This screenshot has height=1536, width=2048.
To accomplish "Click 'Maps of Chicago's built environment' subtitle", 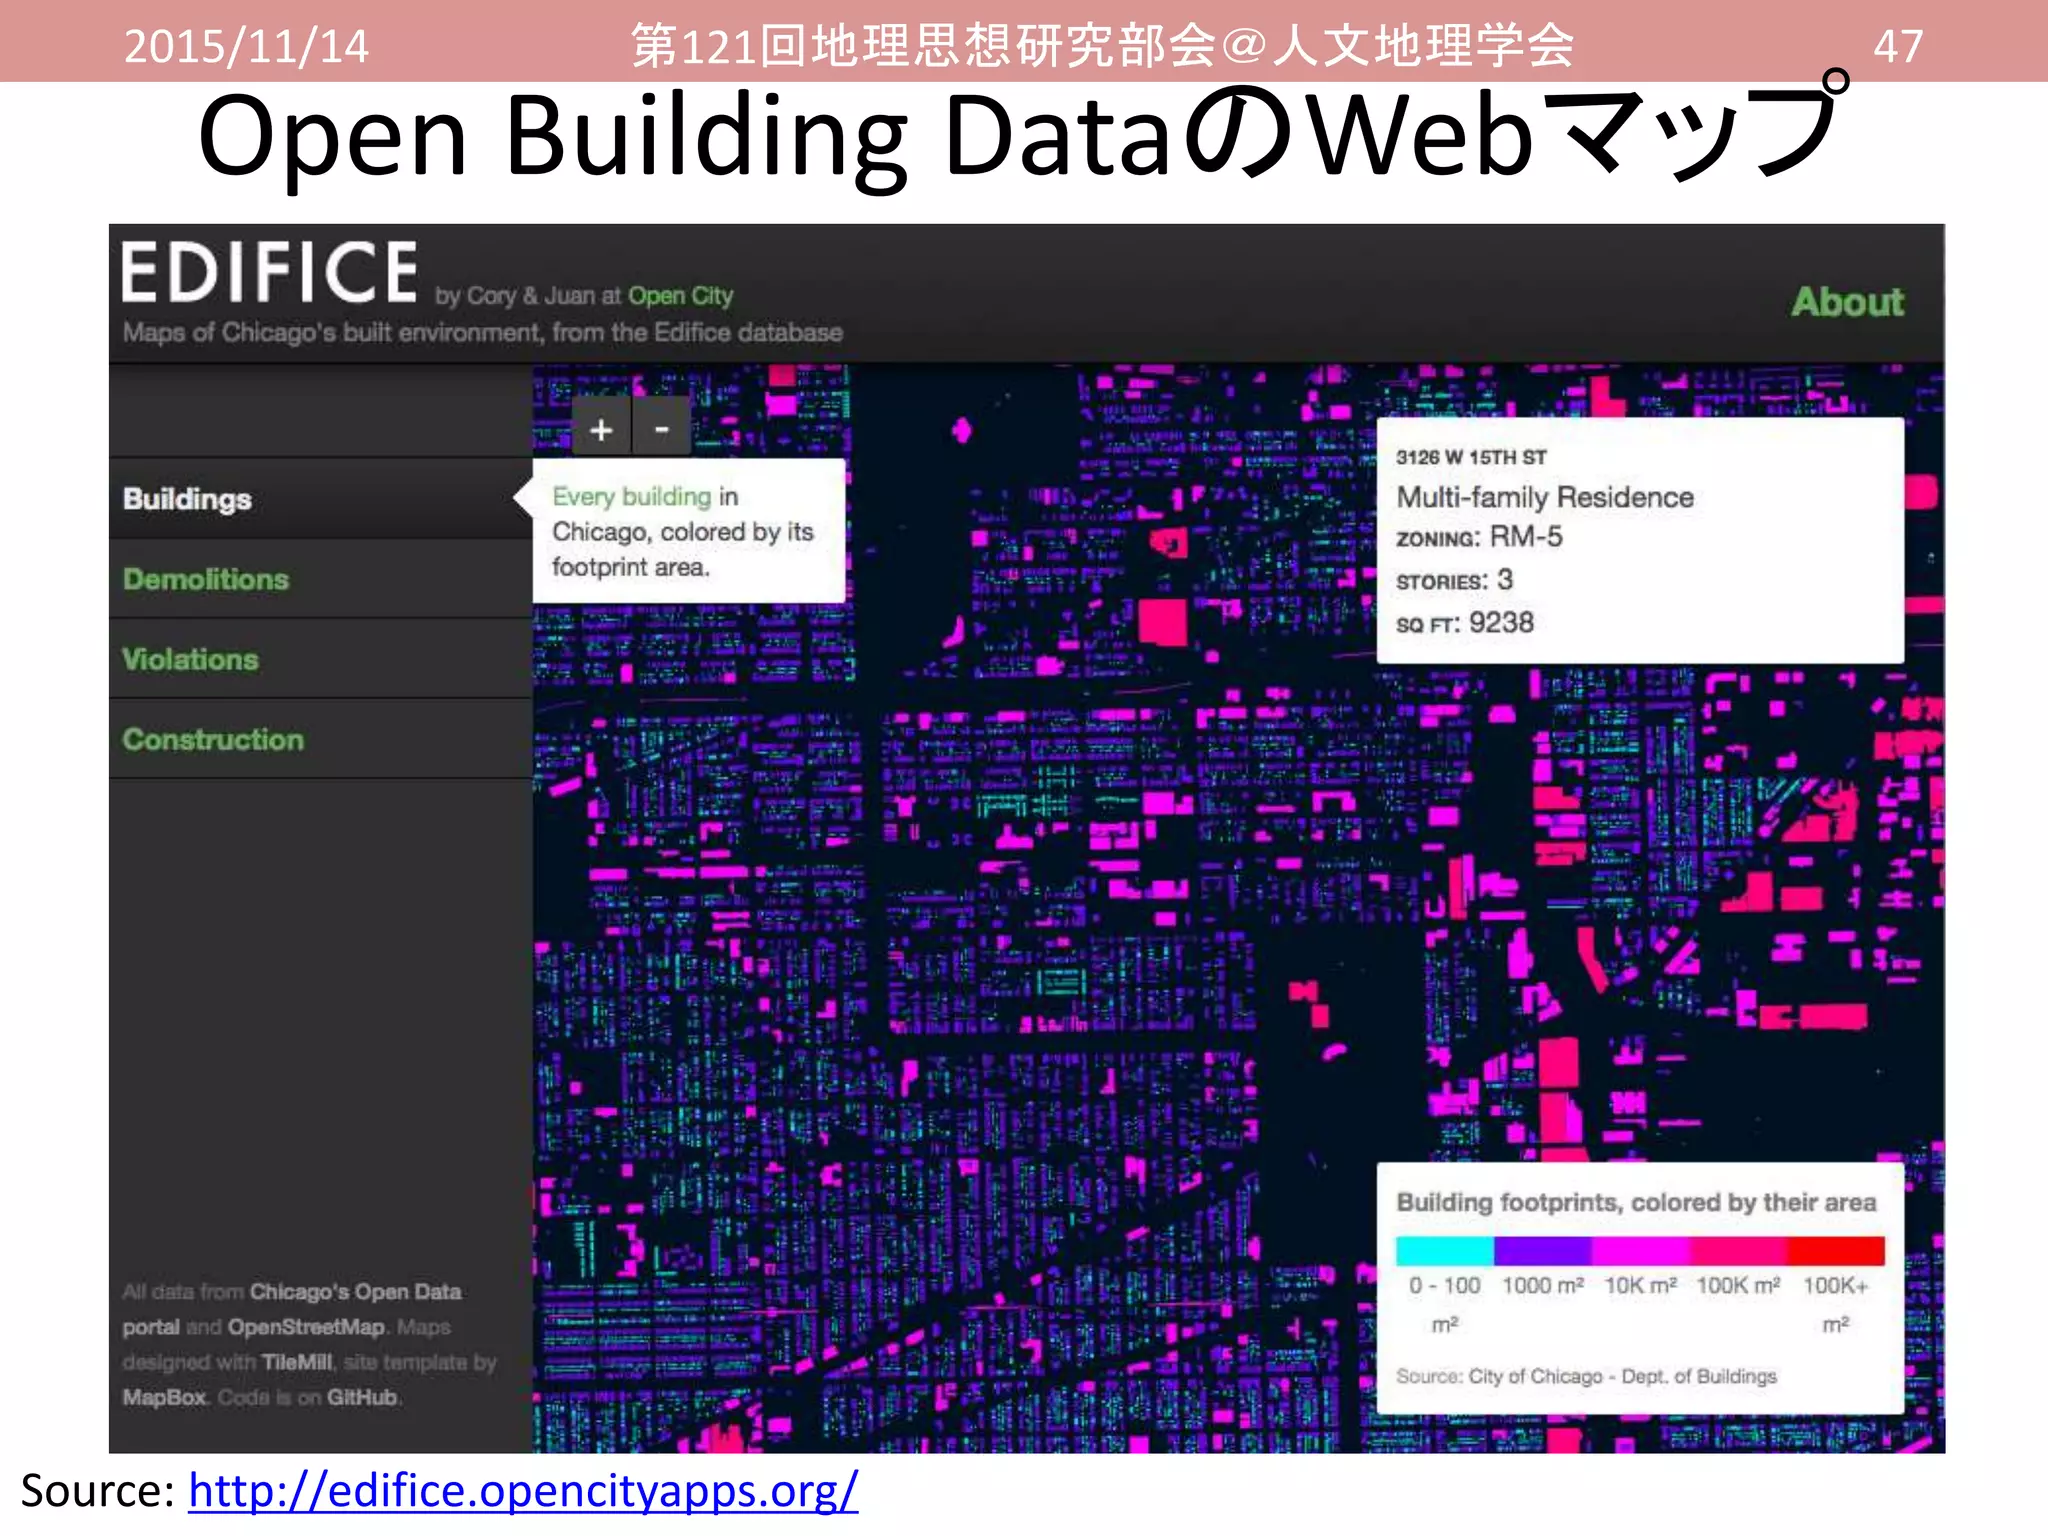I will (482, 332).
